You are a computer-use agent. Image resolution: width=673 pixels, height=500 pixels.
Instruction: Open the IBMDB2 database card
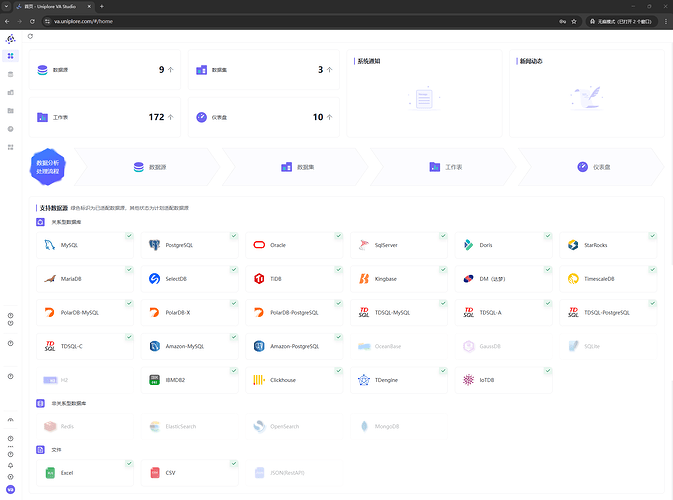[x=190, y=380]
